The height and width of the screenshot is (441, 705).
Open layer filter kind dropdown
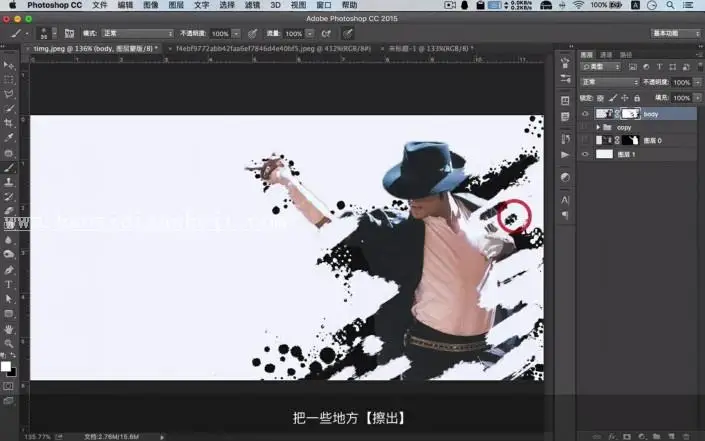coord(601,67)
